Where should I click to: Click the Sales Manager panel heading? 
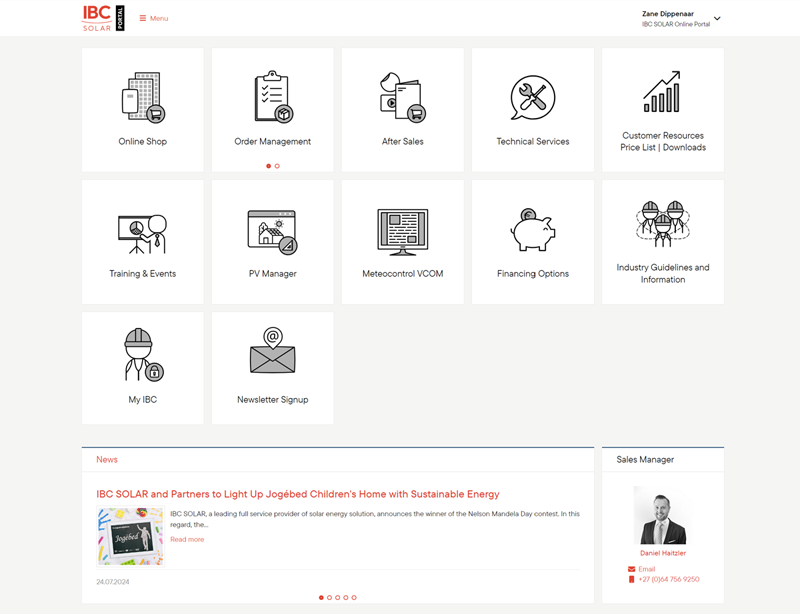[x=645, y=459]
